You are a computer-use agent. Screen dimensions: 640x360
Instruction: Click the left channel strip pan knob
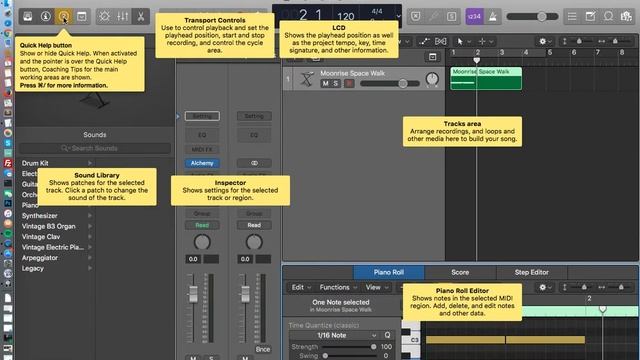(x=202, y=242)
